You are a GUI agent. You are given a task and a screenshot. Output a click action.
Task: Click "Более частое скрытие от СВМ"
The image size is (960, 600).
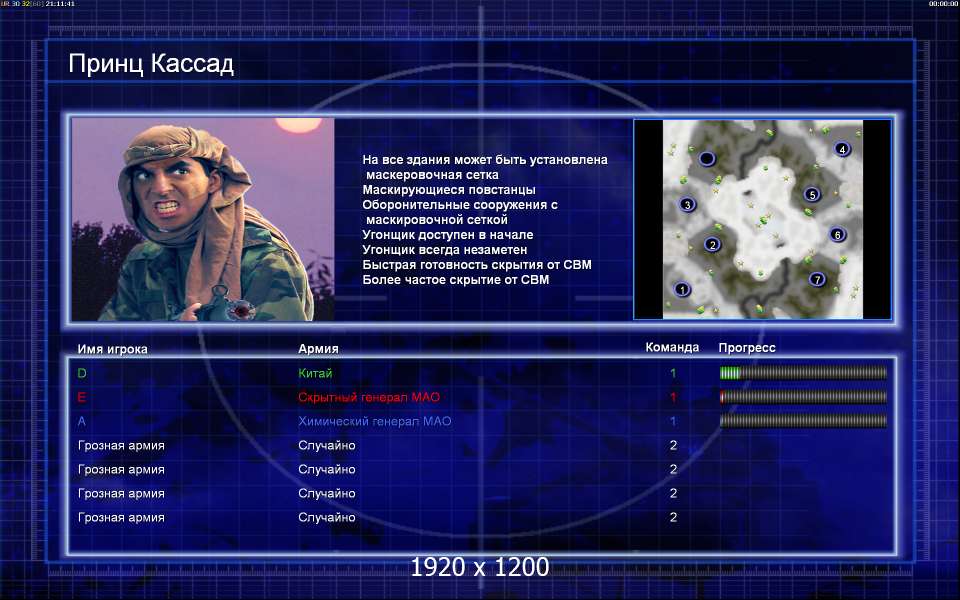456,280
